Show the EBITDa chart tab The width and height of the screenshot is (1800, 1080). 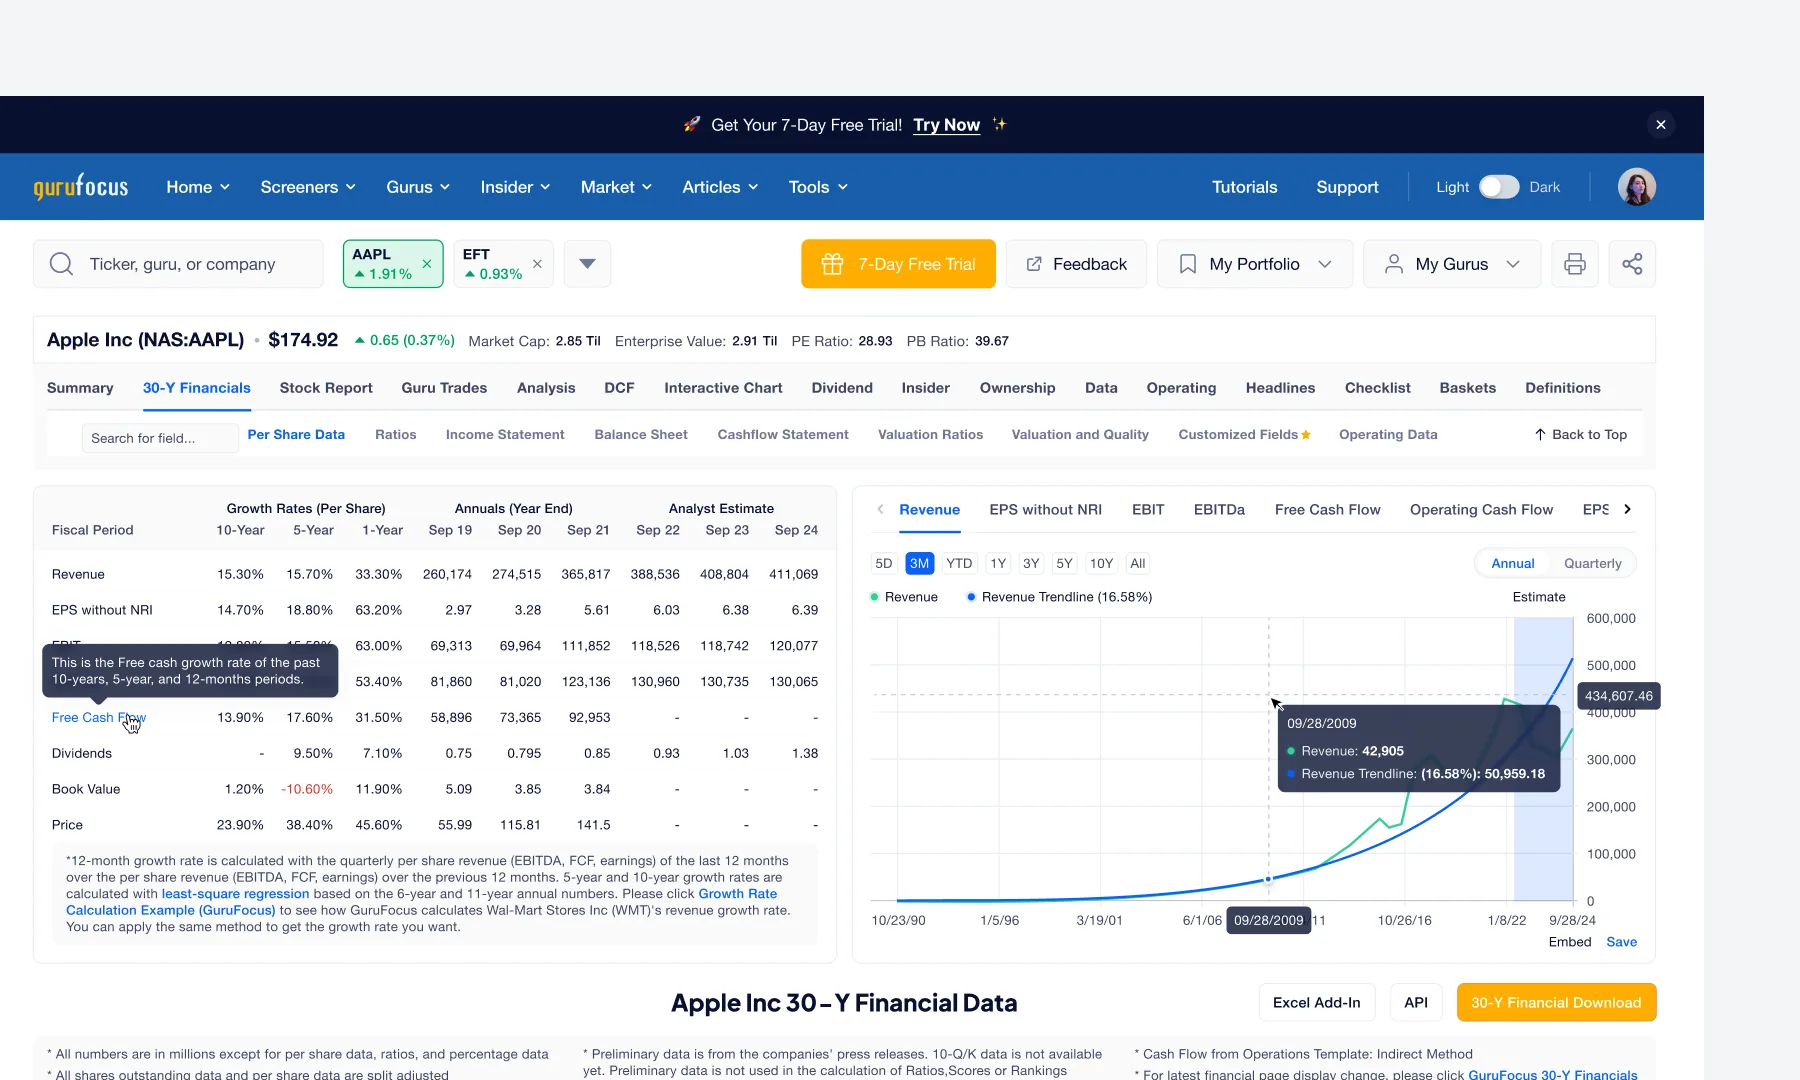pos(1219,509)
